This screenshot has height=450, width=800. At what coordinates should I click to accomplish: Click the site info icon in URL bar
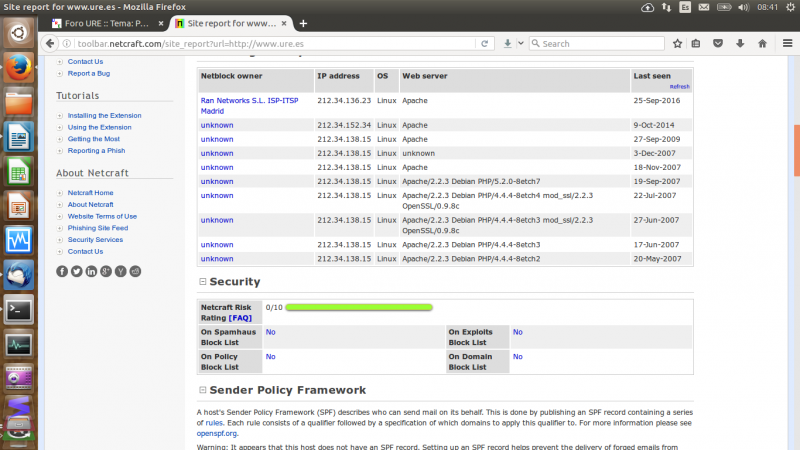(x=67, y=43)
